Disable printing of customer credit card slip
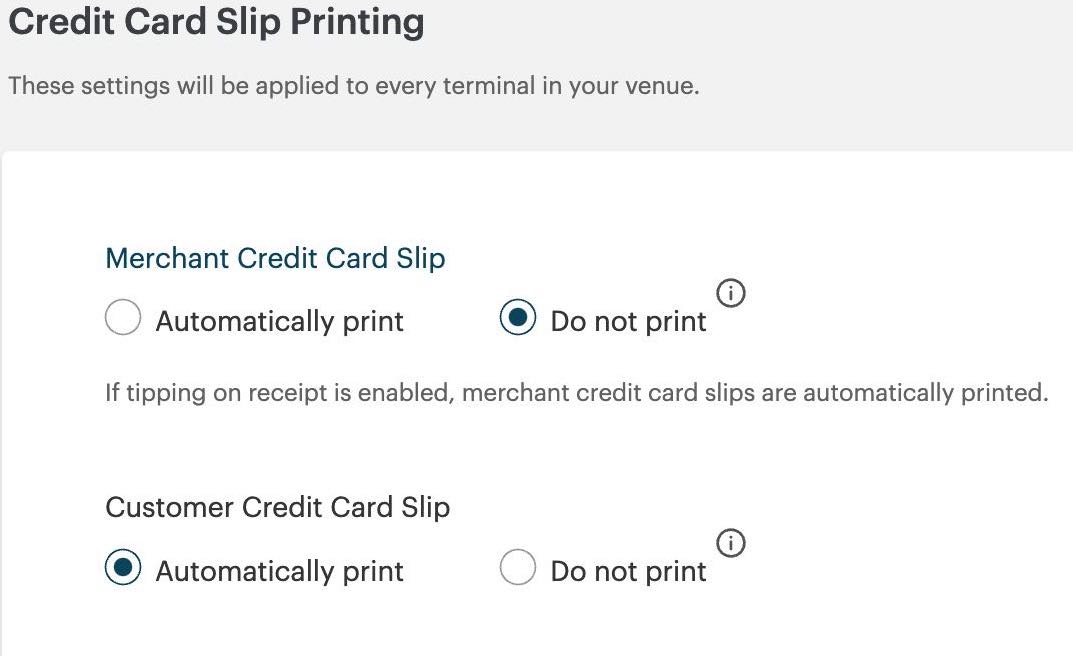This screenshot has height=656, width=1073. click(x=517, y=568)
